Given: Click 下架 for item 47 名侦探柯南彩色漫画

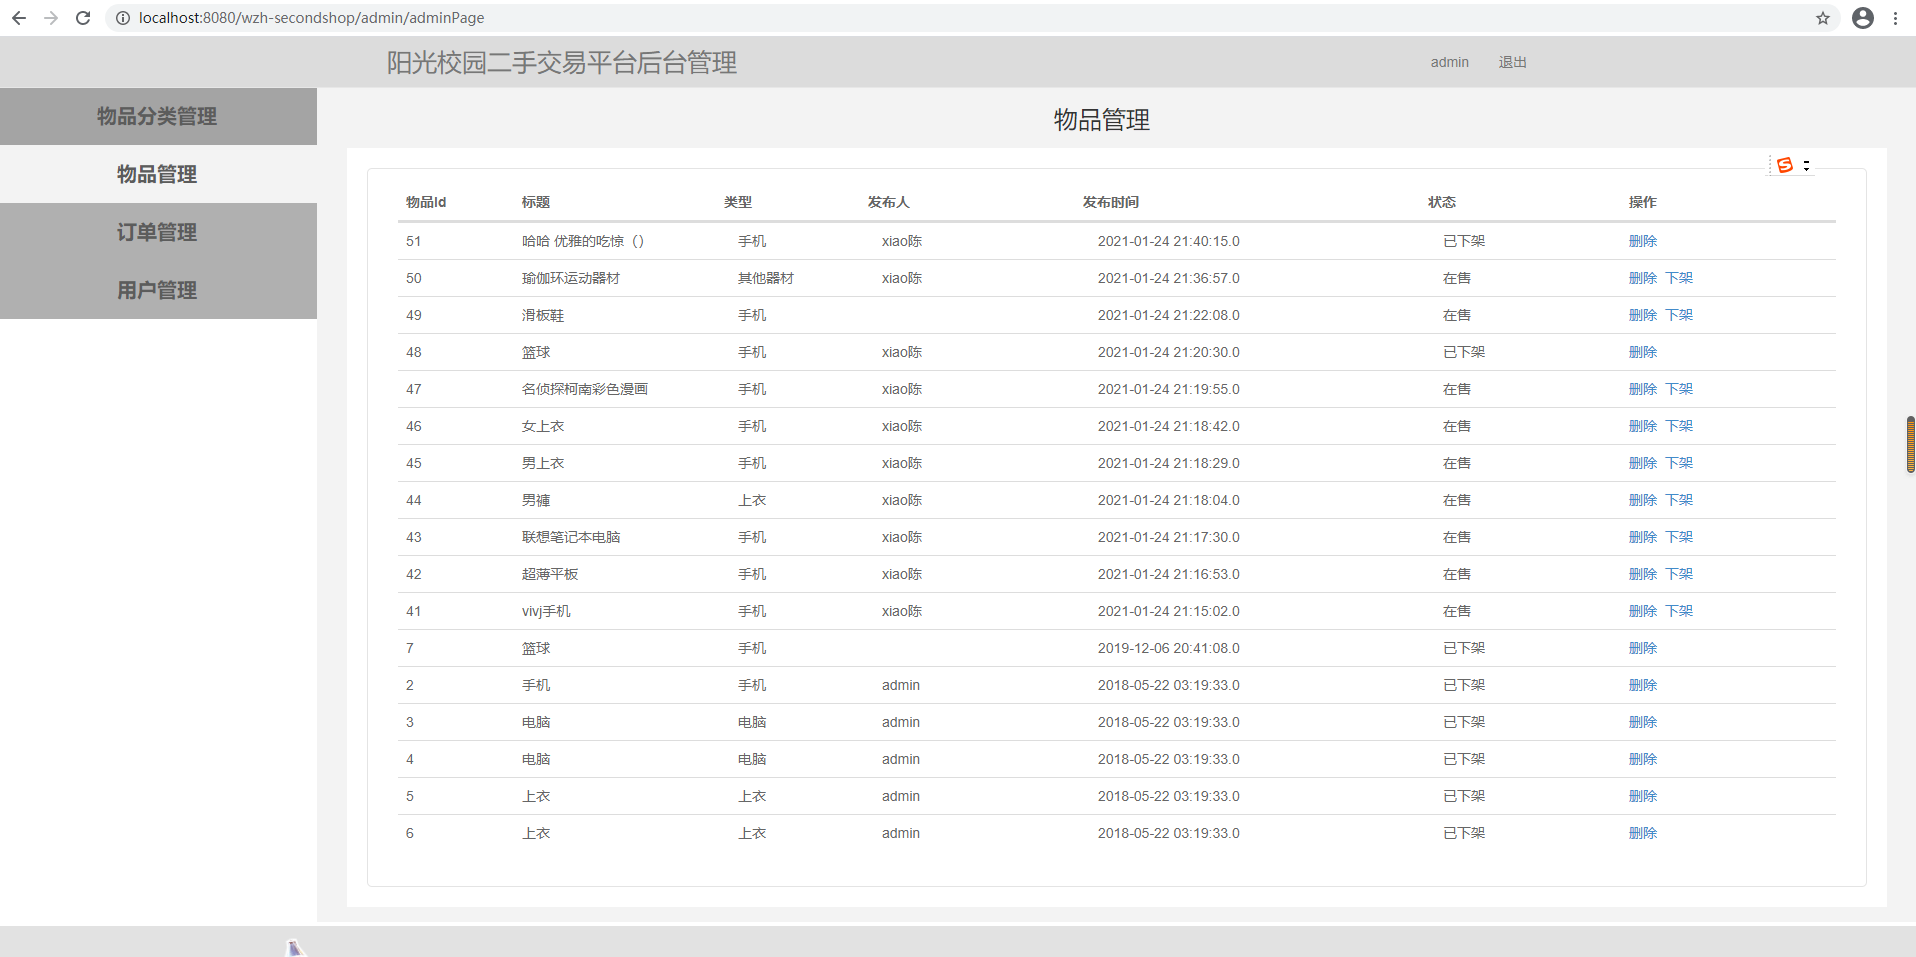Looking at the screenshot, I should [x=1679, y=389].
